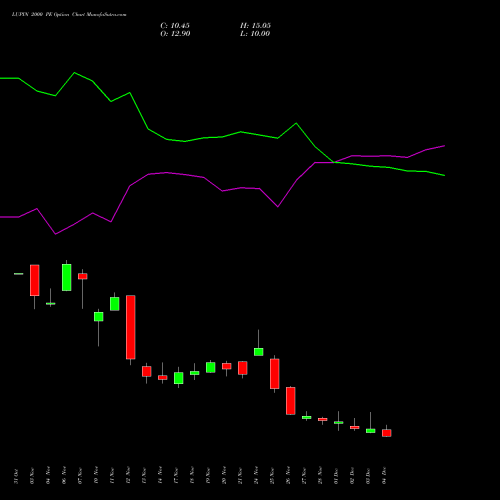Click the red candlestick body for 25 Nov
Viewport: 500px width, 500px height.
275,374
